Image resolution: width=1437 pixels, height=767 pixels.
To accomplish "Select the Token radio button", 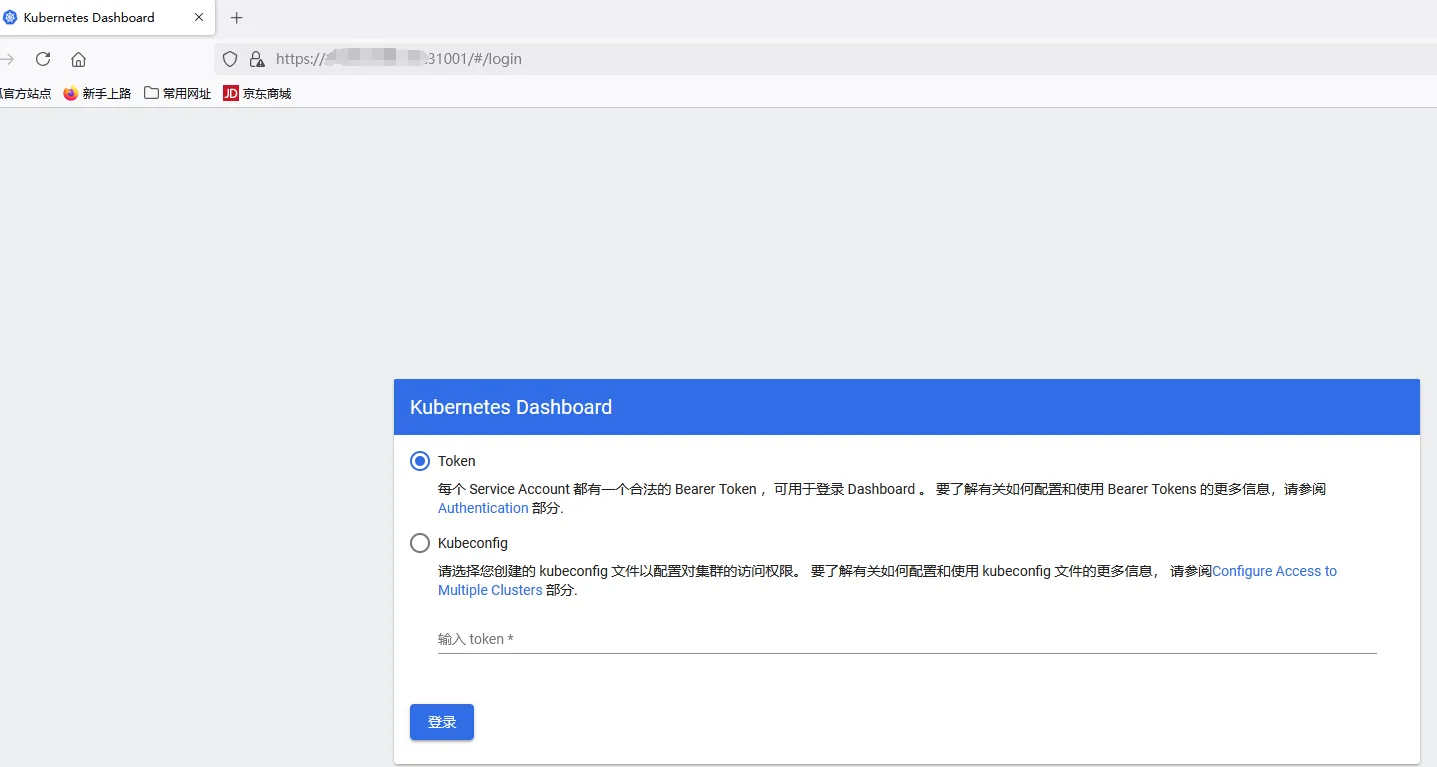I will [420, 461].
